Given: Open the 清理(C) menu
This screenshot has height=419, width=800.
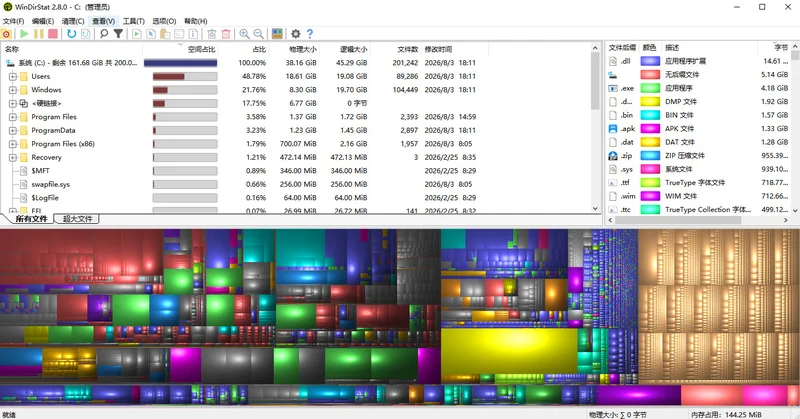Looking at the screenshot, I should (72, 21).
